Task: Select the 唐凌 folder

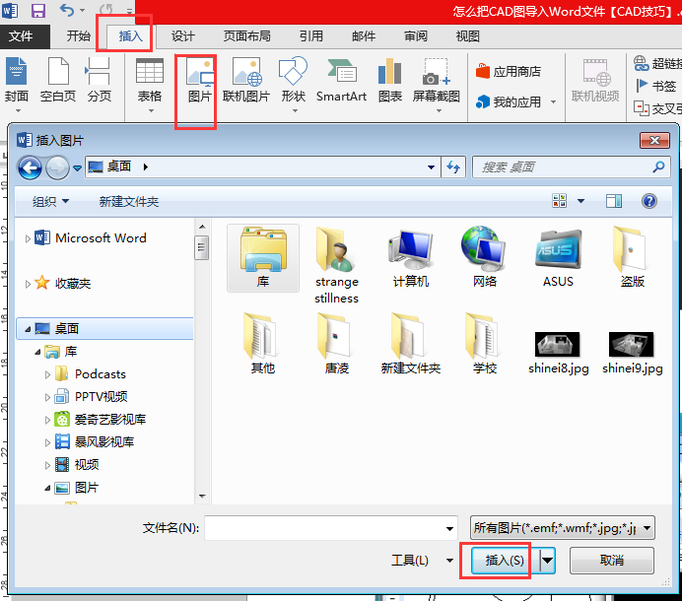Action: coord(337,344)
